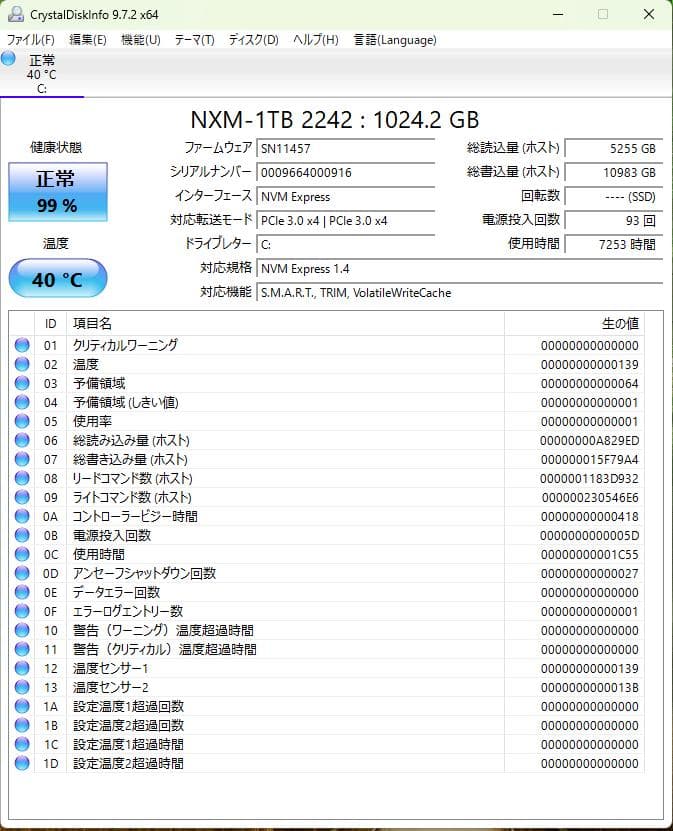Click the firmware field SN11457
Viewport: 673px width, 831px height.
click(x=345, y=148)
